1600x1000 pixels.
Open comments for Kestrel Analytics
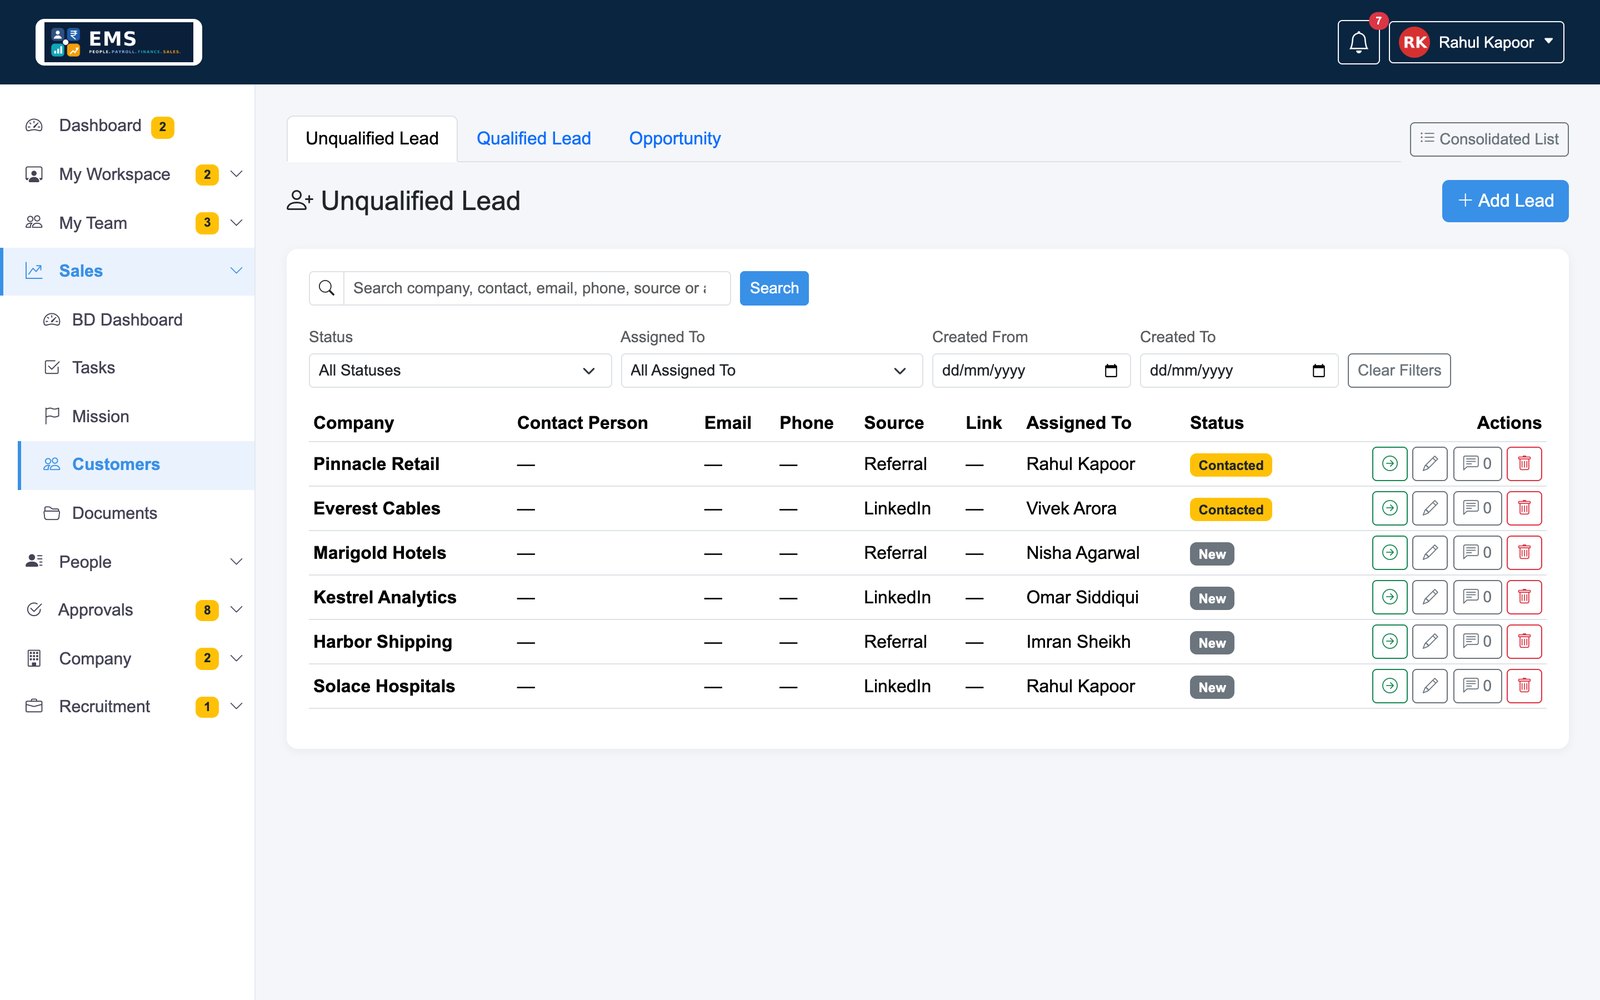pyautogui.click(x=1477, y=597)
